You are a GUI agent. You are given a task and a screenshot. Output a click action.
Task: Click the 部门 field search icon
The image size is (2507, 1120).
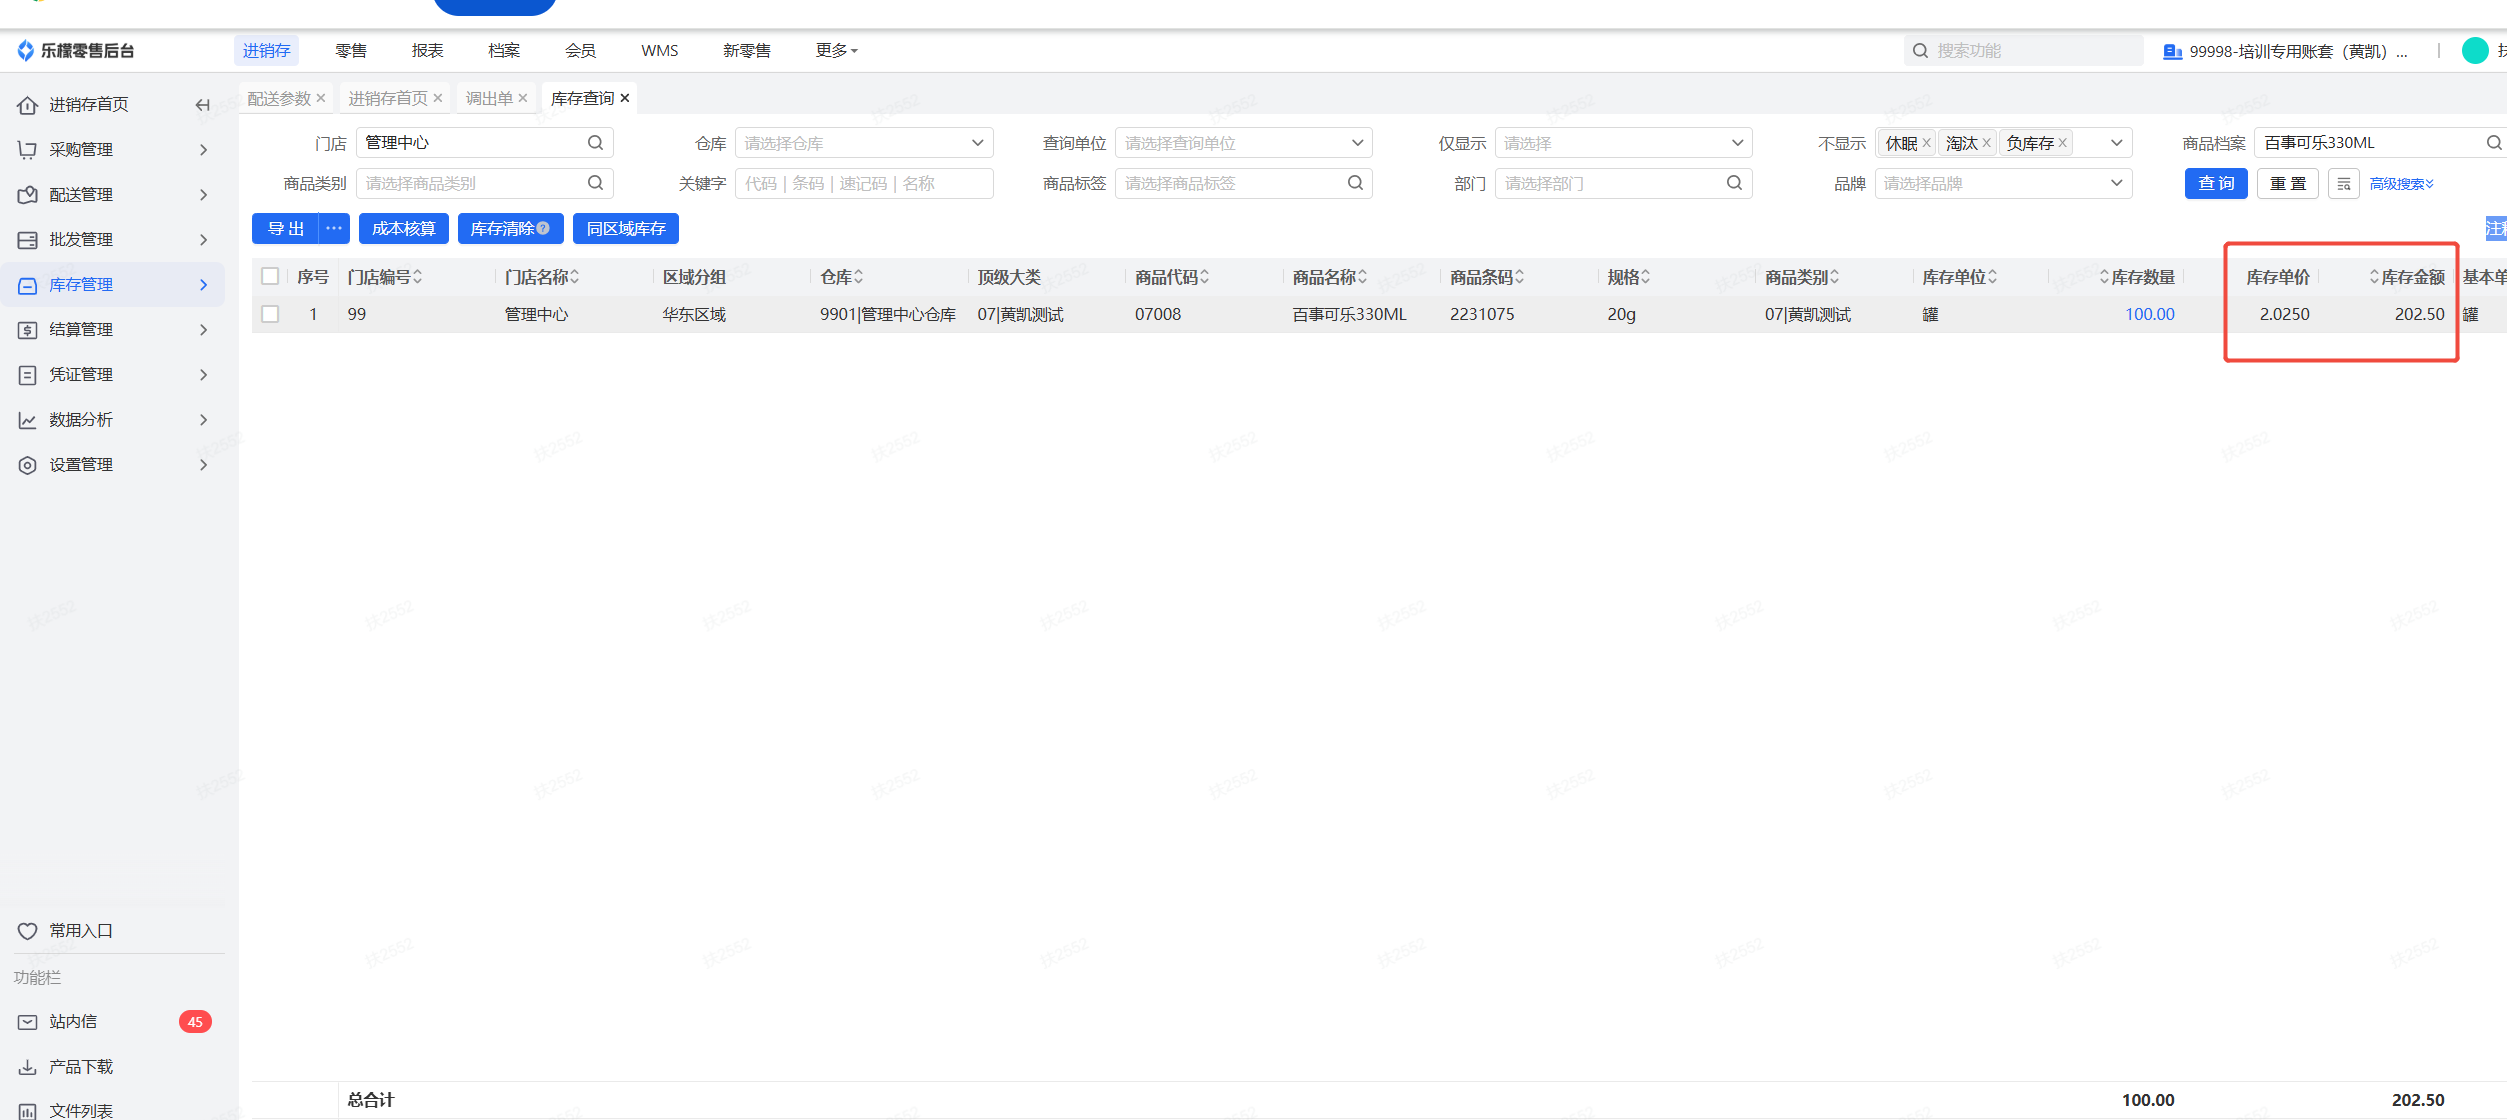pyautogui.click(x=1734, y=183)
